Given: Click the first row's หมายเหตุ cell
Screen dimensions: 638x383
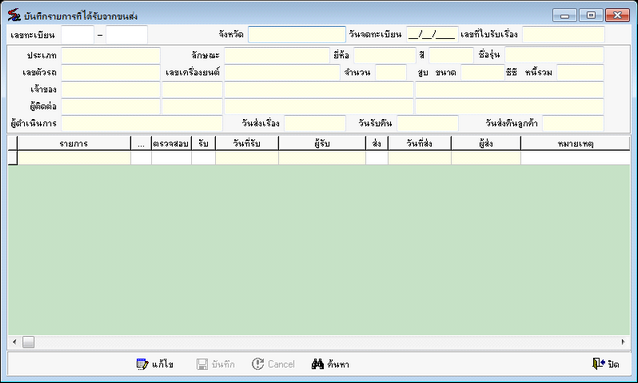Looking at the screenshot, I should coord(575,158).
